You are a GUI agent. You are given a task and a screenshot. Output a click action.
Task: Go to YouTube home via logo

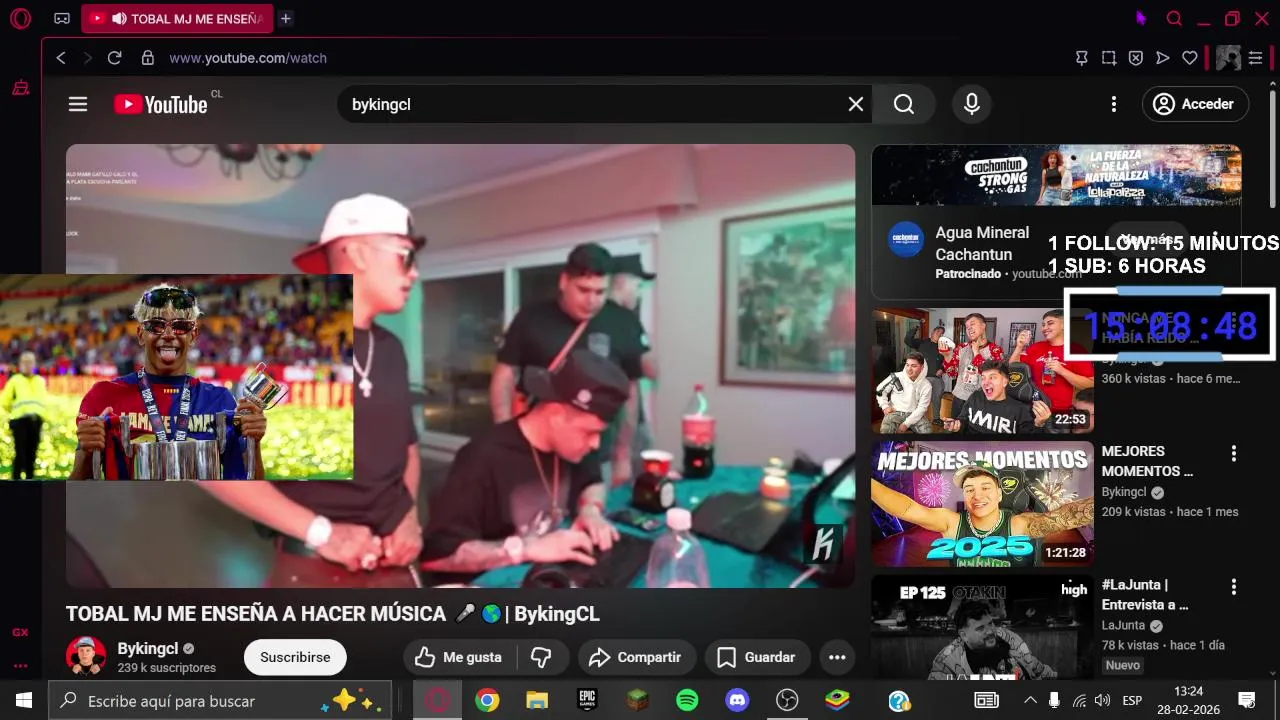coord(161,104)
